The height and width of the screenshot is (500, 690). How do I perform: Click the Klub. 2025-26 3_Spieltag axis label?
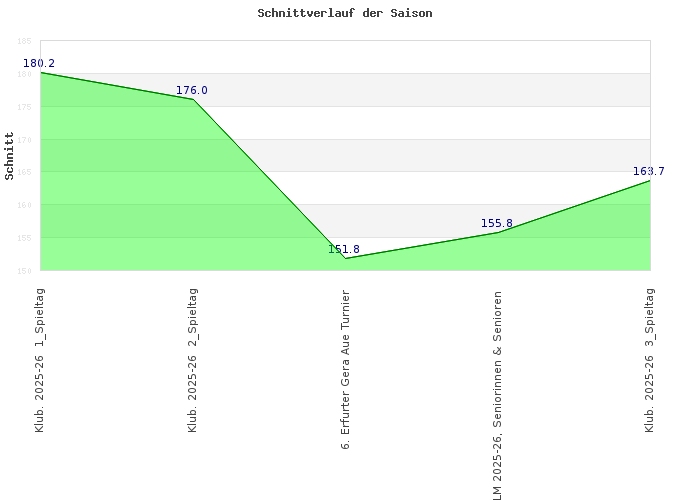[650, 360]
